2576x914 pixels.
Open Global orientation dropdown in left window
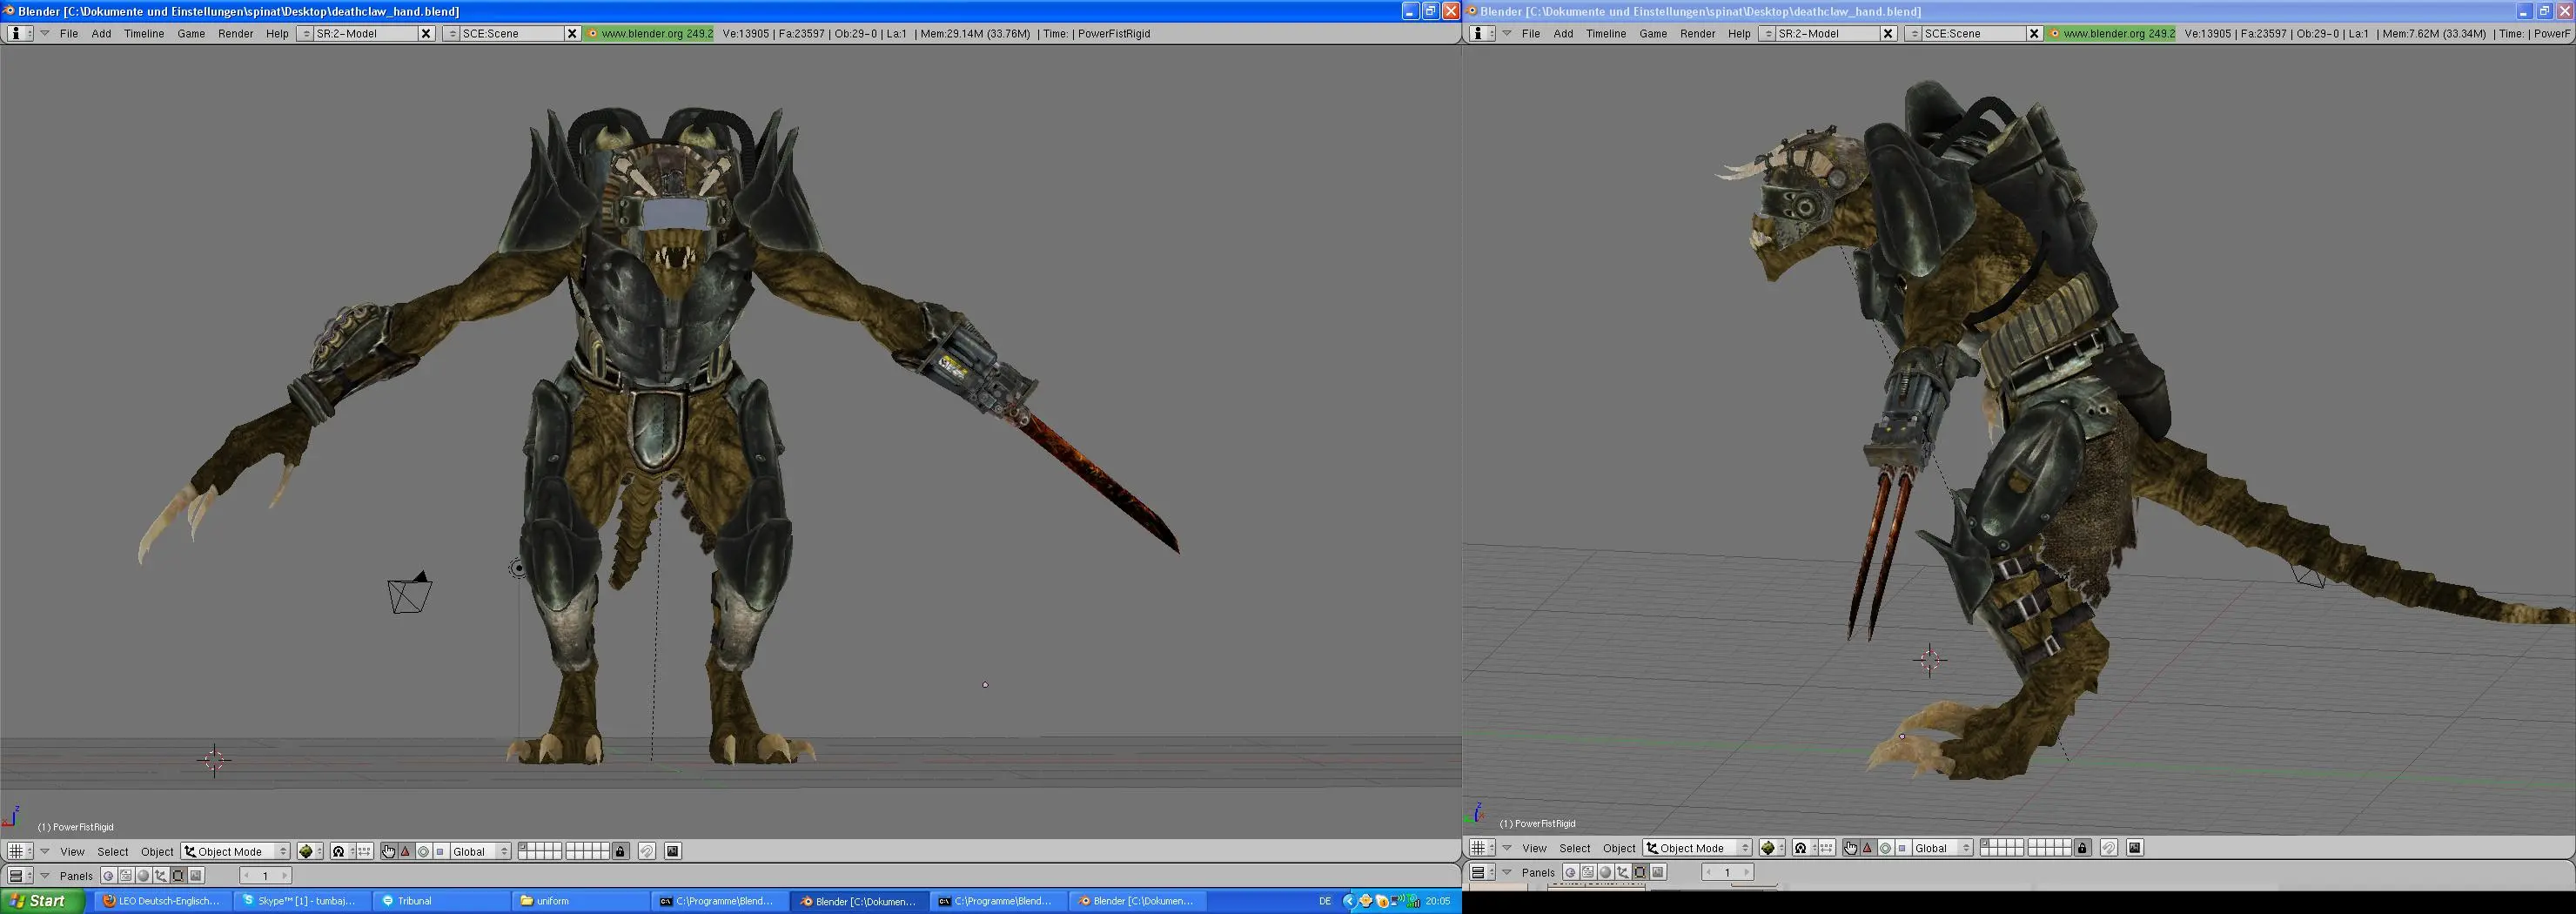(x=481, y=851)
